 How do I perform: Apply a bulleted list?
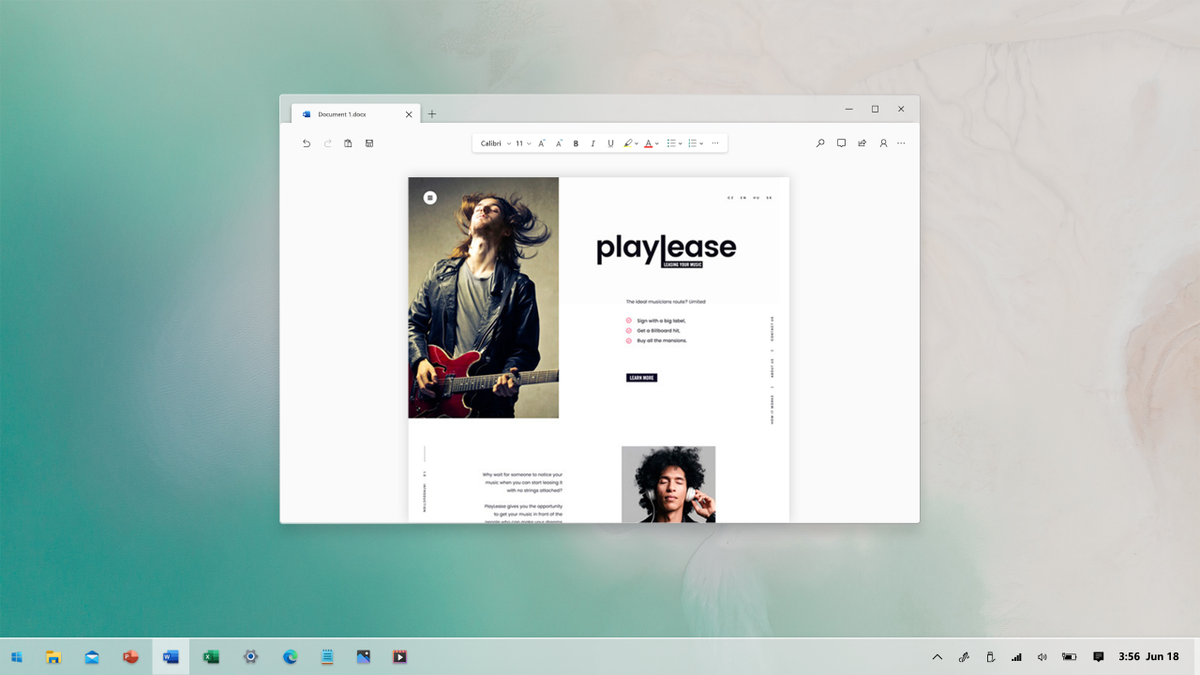(672, 144)
